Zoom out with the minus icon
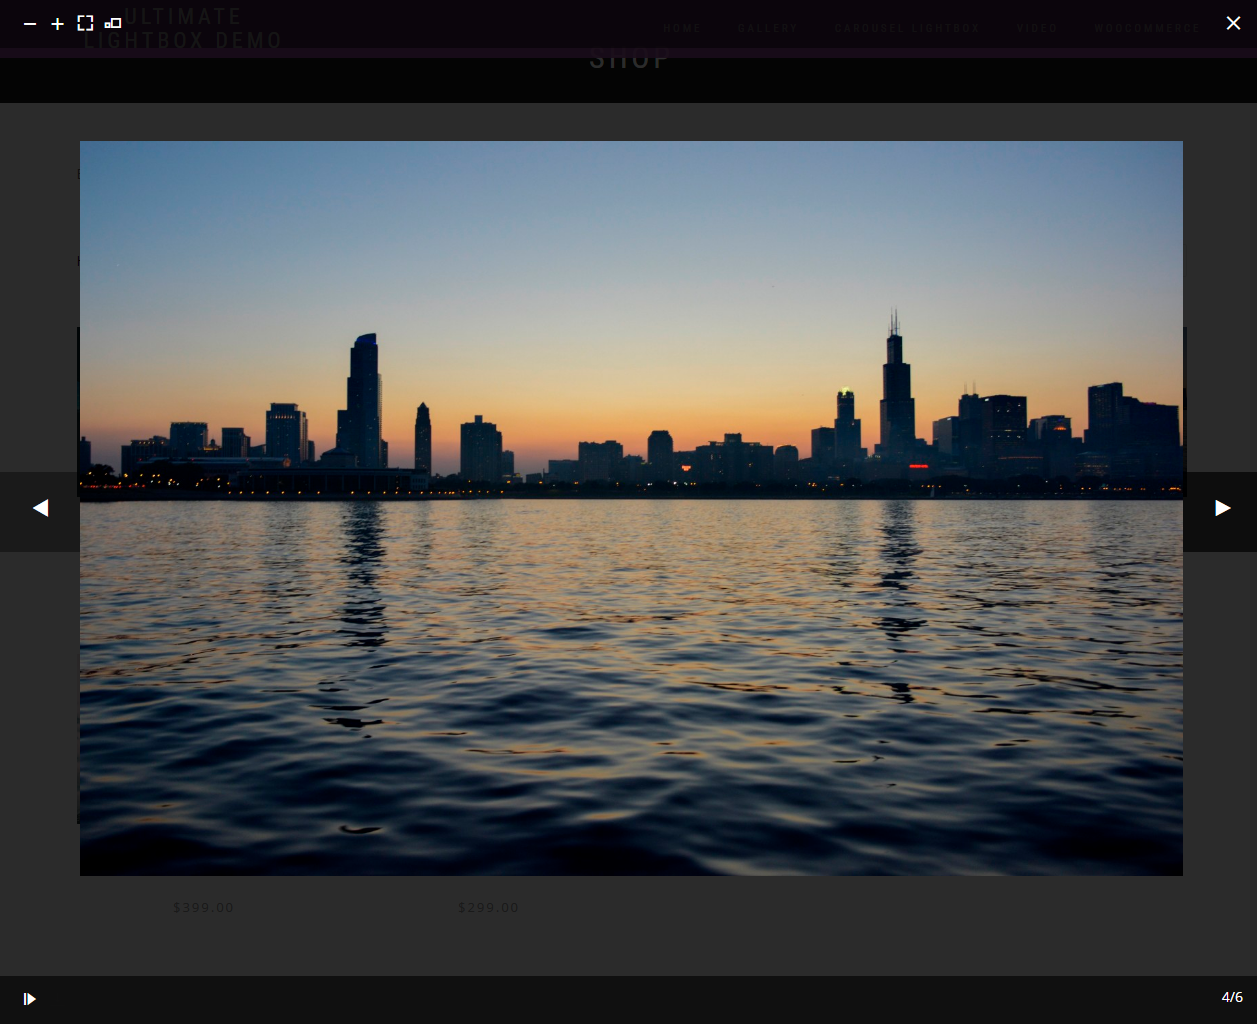 point(30,24)
